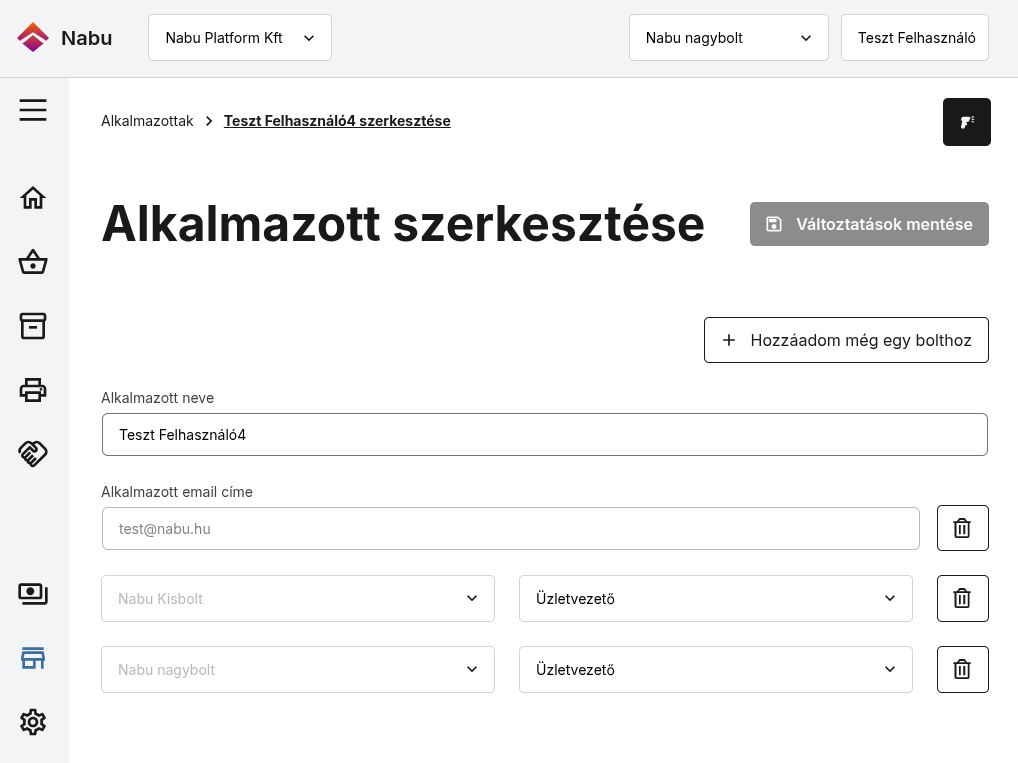Expand the Nabu nagybolt shop selector in form
1018x763 pixels.
298,669
